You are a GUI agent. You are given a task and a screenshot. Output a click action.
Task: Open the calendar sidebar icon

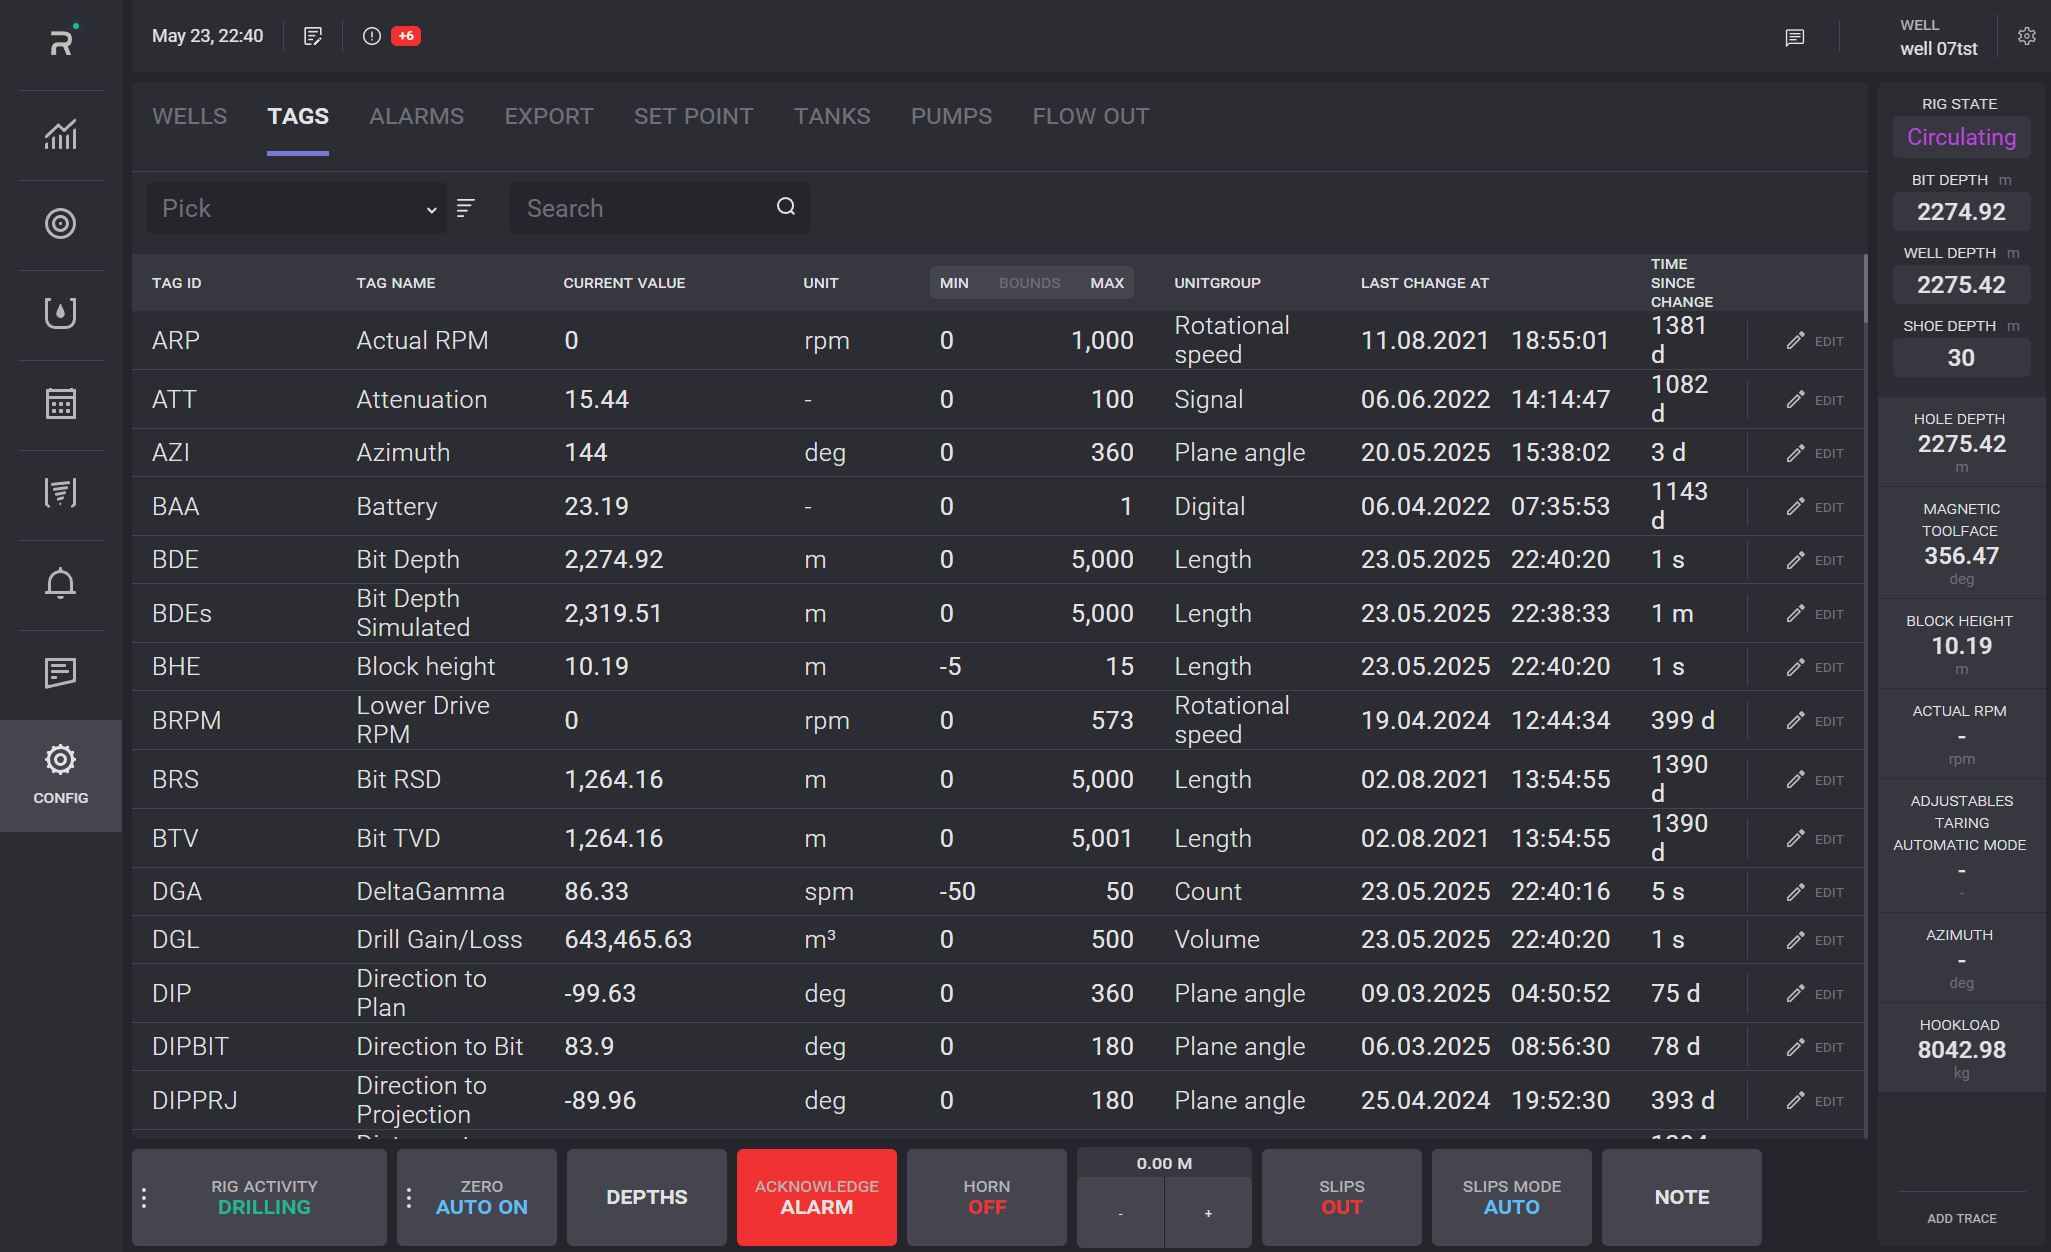60,404
